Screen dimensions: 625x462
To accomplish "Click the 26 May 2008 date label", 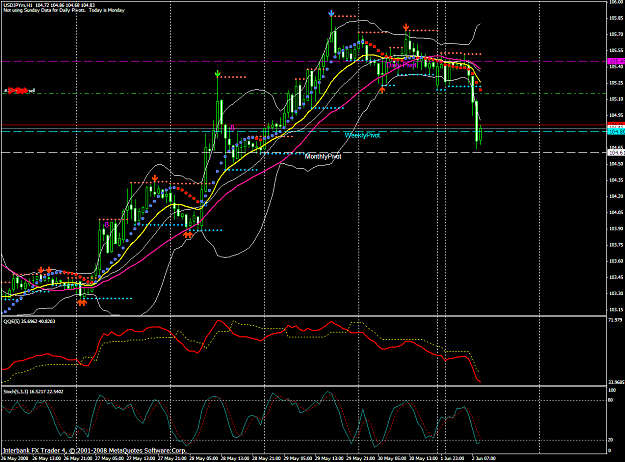I will (x=15, y=458).
